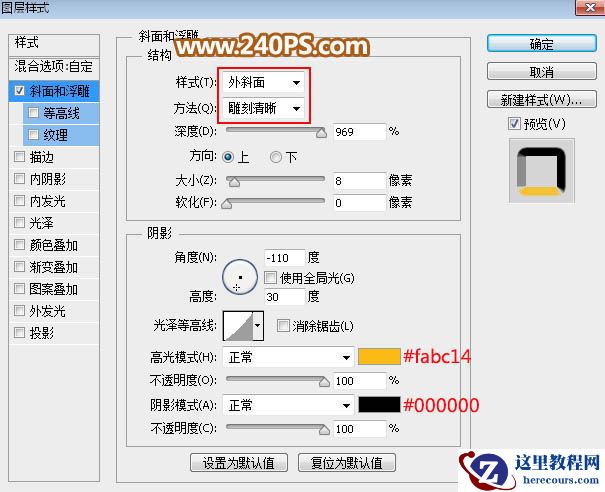Image resolution: width=605 pixels, height=492 pixels.
Task: Uncheck the 斜面和浮雕 checkbox
Action: 19,91
